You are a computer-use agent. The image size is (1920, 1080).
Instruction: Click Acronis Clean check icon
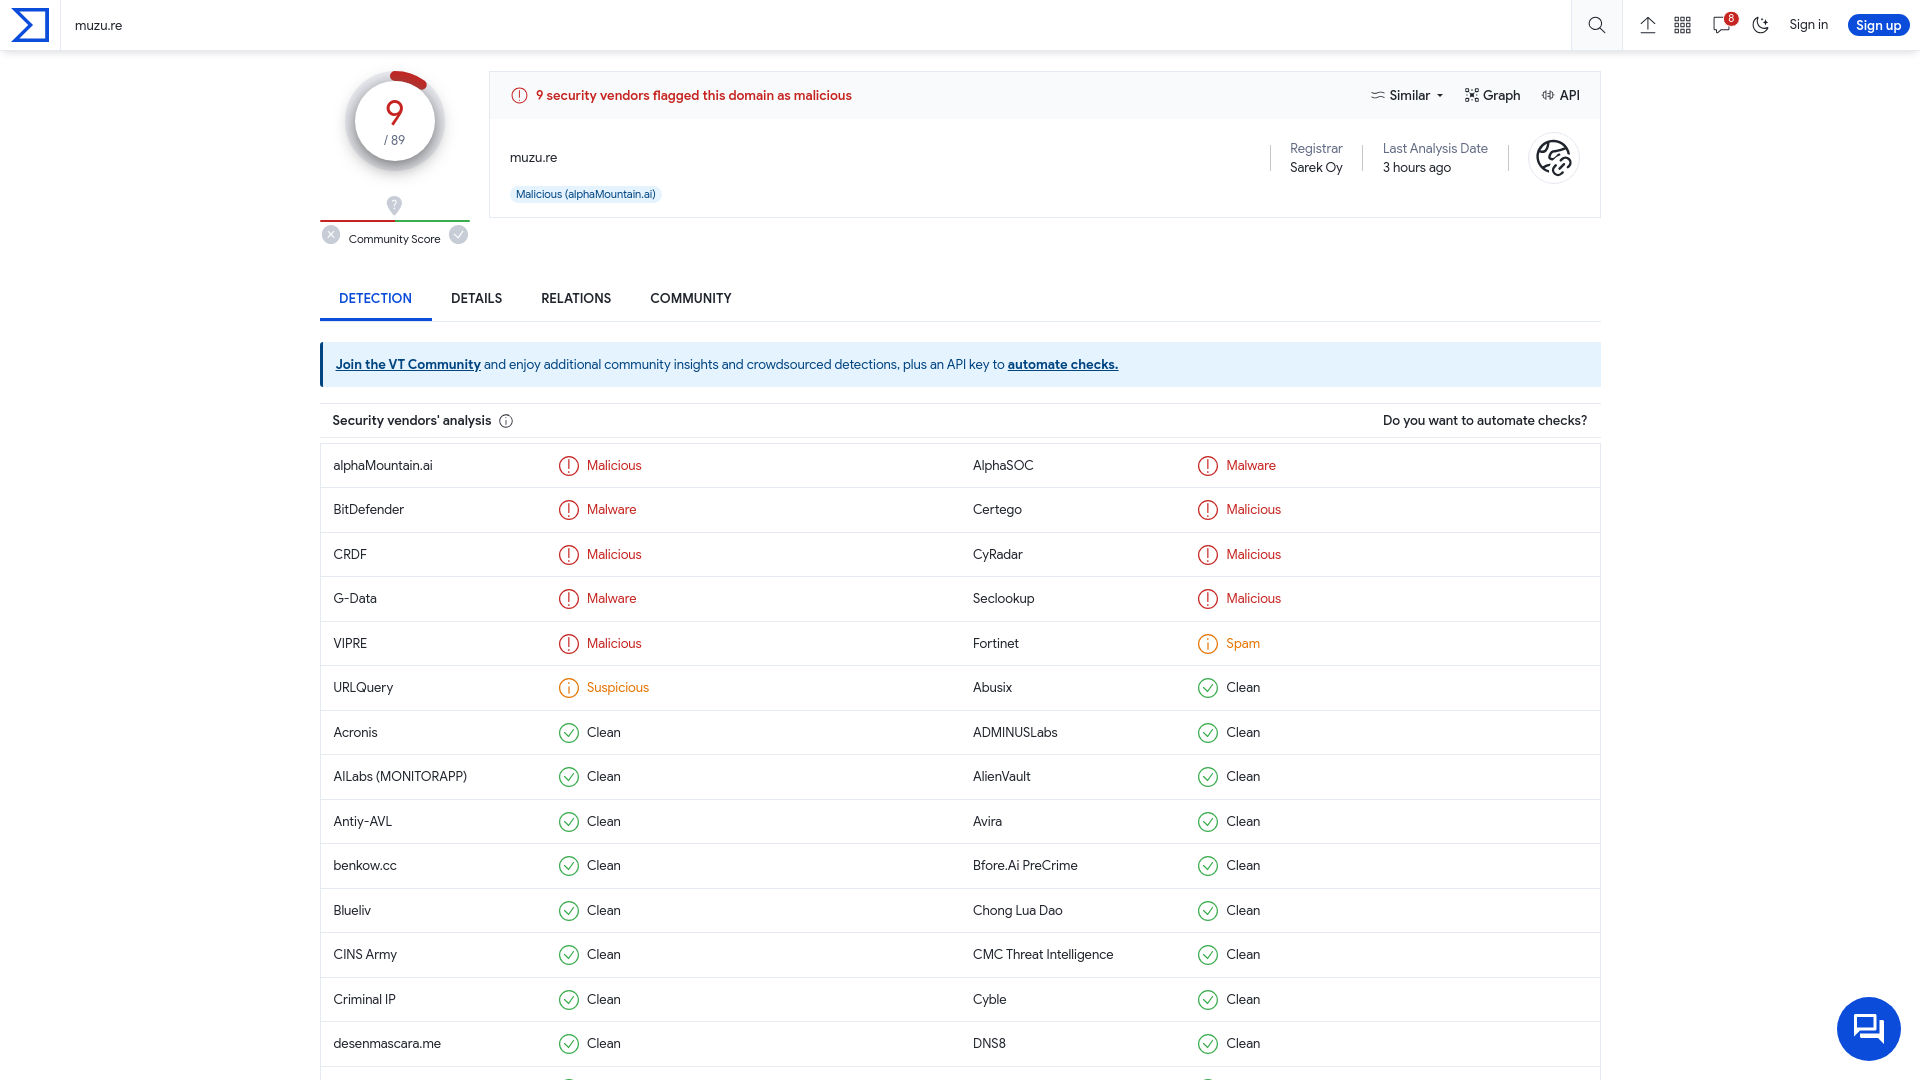(569, 733)
